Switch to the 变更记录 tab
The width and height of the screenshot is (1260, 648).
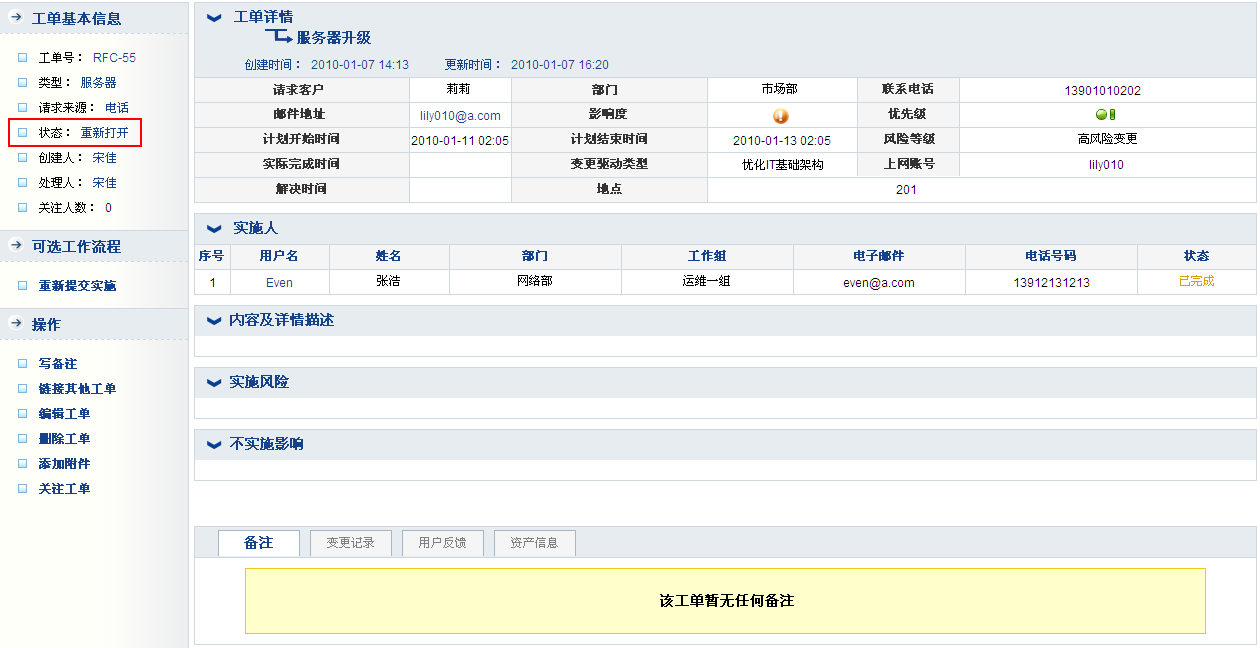point(350,543)
